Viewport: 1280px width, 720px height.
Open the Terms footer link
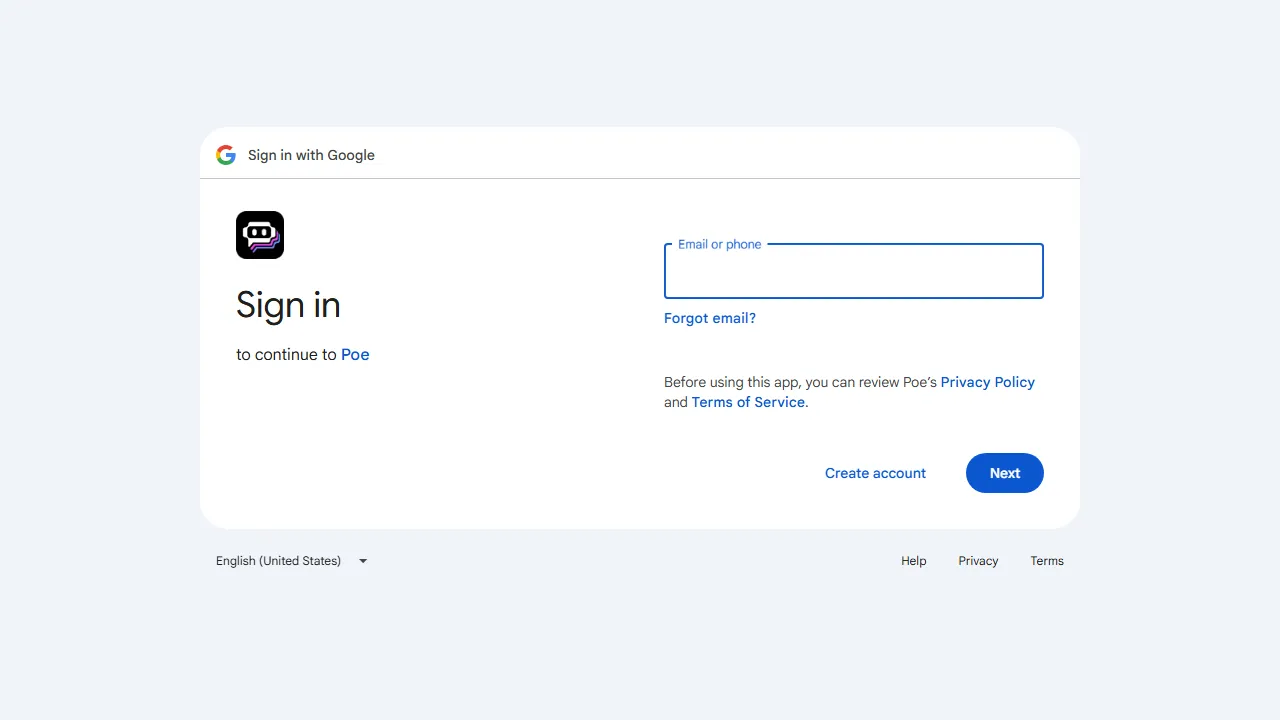pyautogui.click(x=1047, y=561)
